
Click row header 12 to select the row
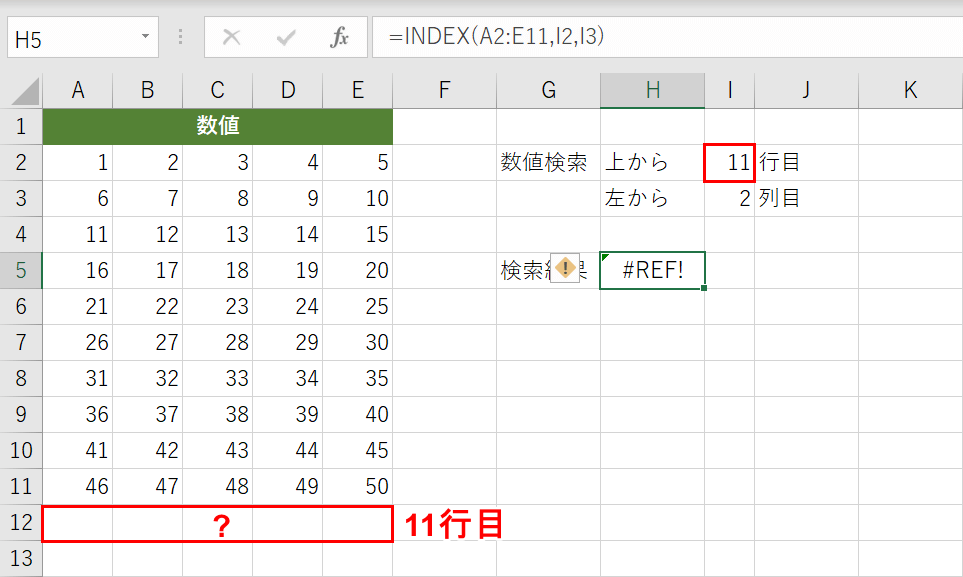pyautogui.click(x=21, y=523)
